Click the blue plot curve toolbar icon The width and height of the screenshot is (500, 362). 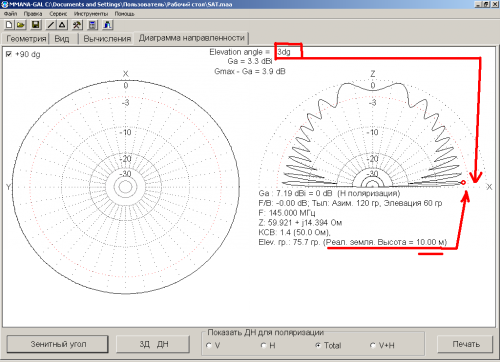[108, 25]
